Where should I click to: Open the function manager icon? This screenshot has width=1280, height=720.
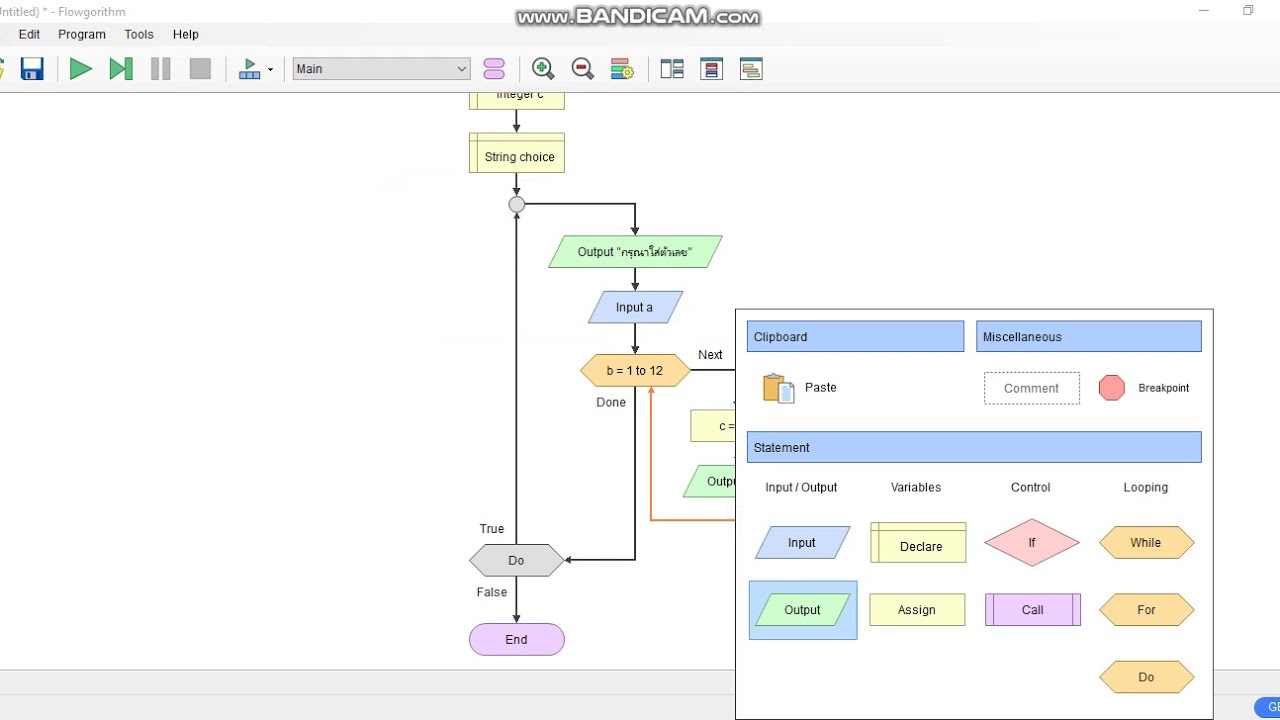(494, 69)
